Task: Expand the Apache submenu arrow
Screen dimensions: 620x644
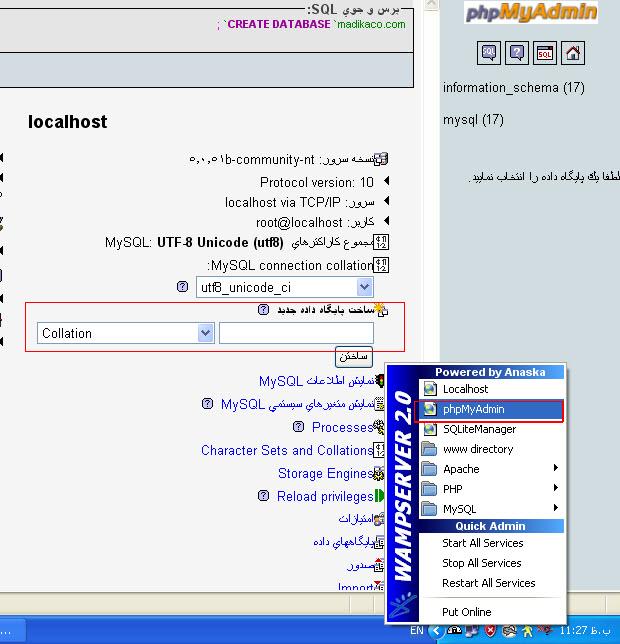Action: (x=556, y=468)
